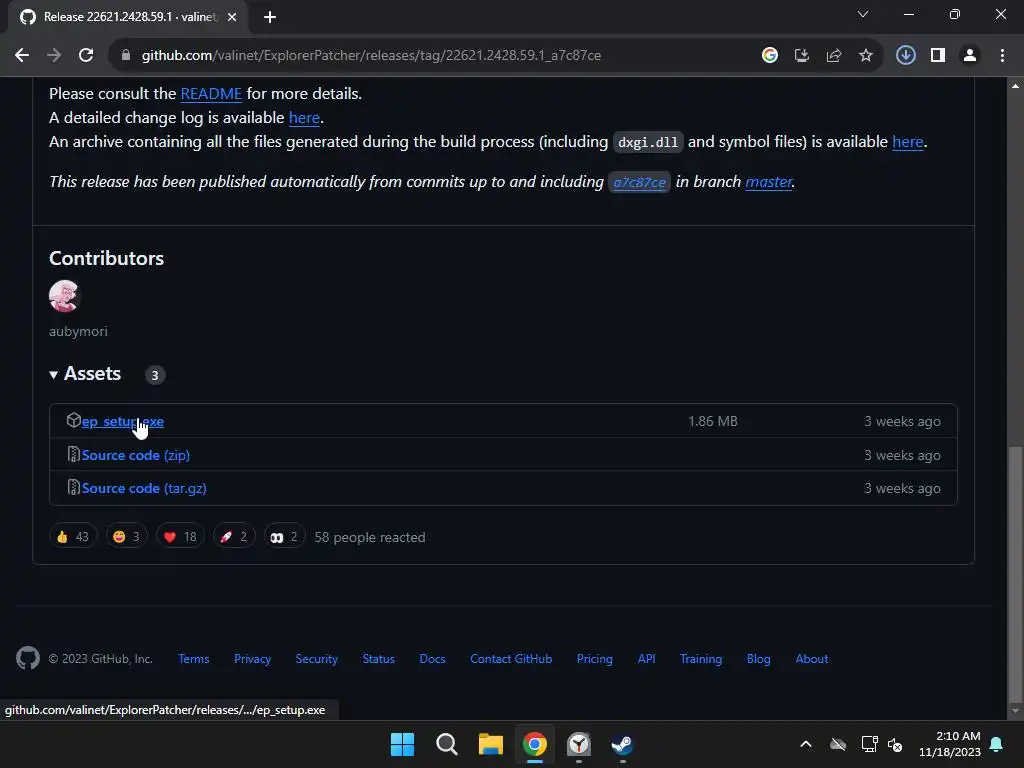The image size is (1024, 768).
Task: Open the tab search dropdown arrow
Action: tap(863, 14)
